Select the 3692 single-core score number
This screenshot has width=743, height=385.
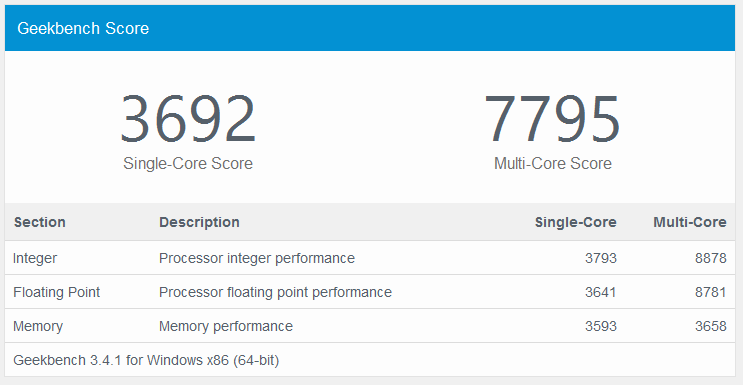click(188, 119)
